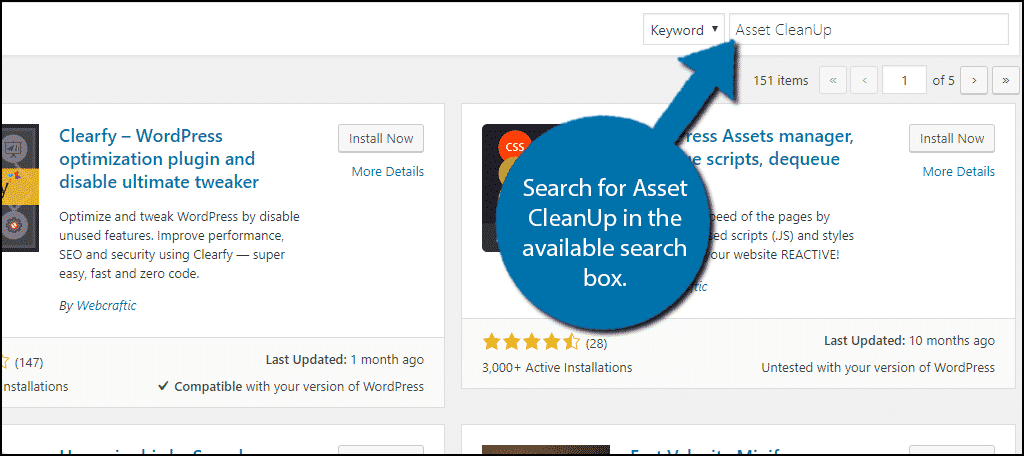The width and height of the screenshot is (1024, 456).
Task: Go to the first page of results
Action: pyautogui.click(x=833, y=80)
